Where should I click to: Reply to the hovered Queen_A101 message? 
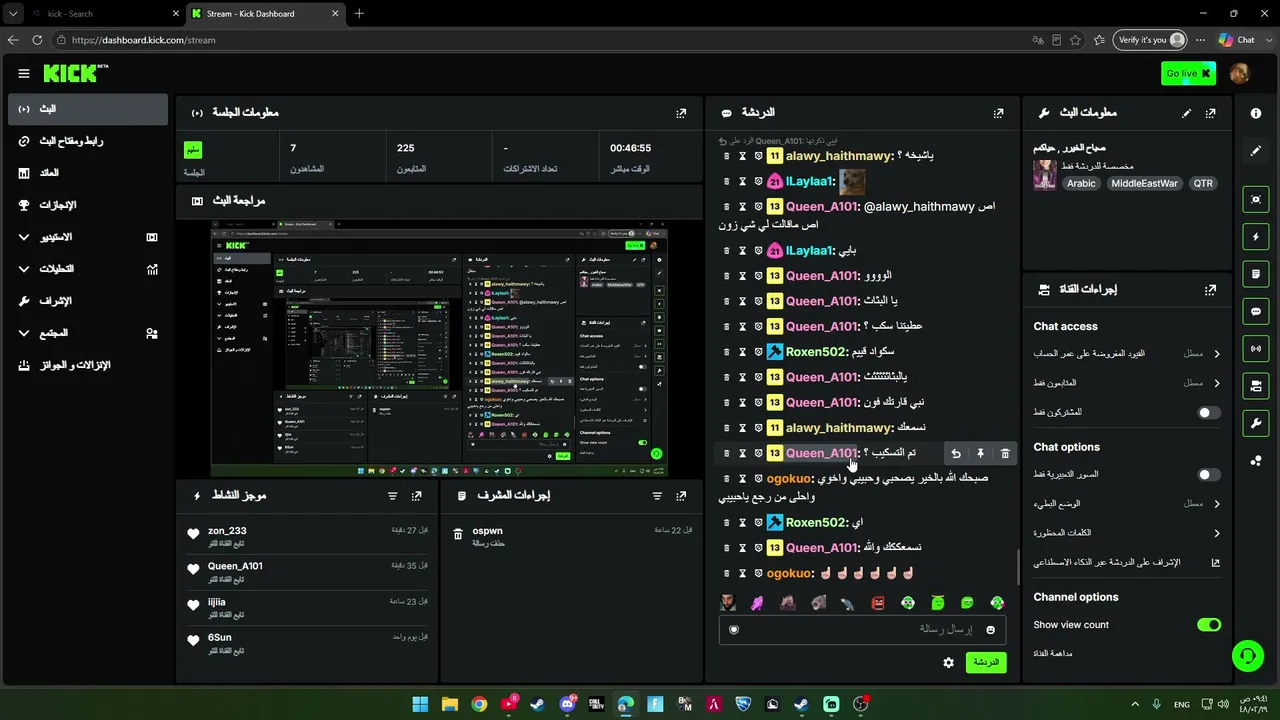click(x=956, y=453)
